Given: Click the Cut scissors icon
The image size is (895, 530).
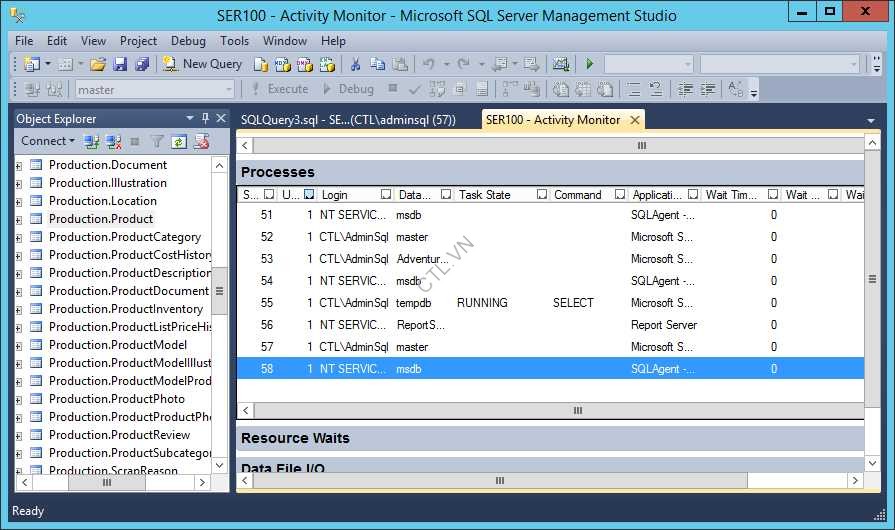Looking at the screenshot, I should (355, 64).
